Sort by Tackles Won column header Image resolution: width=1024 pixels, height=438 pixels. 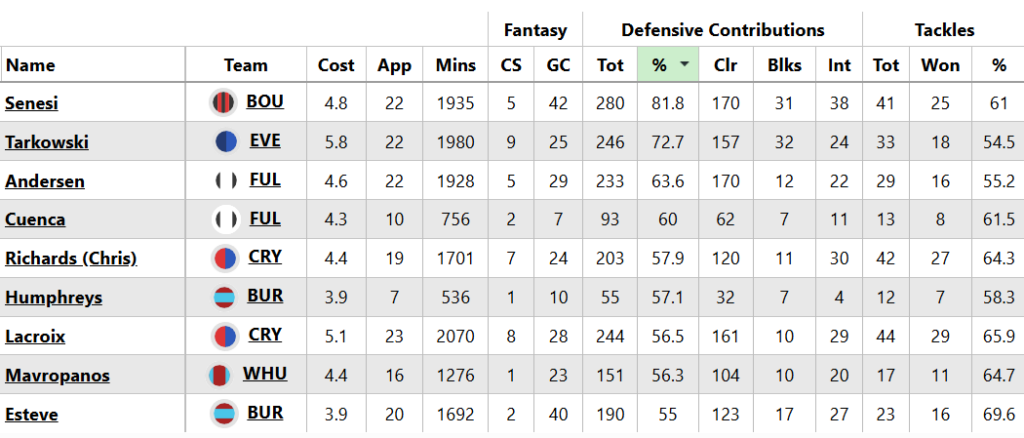click(940, 65)
